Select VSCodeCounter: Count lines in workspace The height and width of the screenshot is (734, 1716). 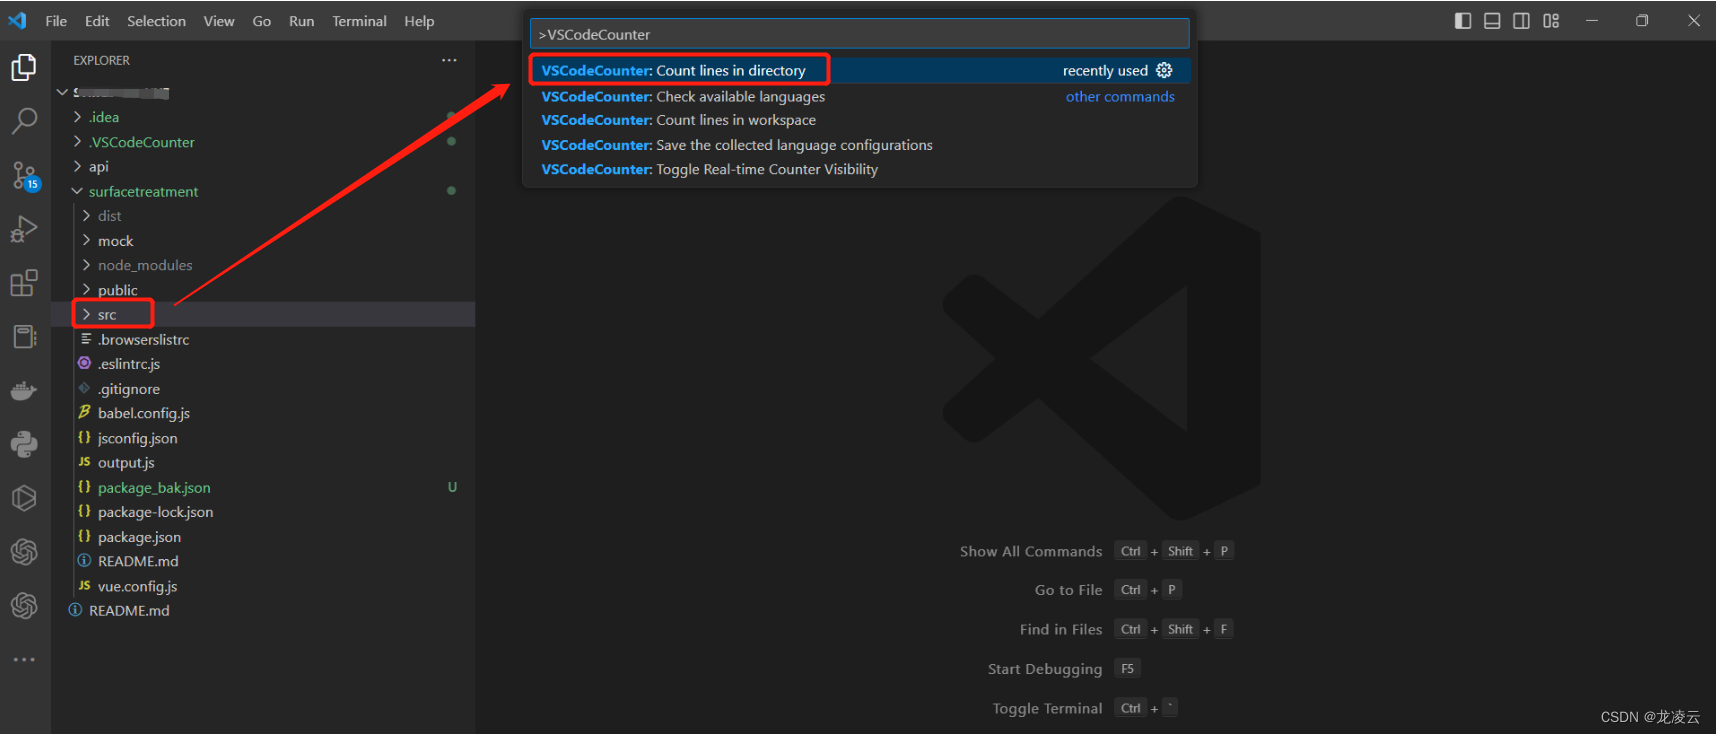coord(859,120)
